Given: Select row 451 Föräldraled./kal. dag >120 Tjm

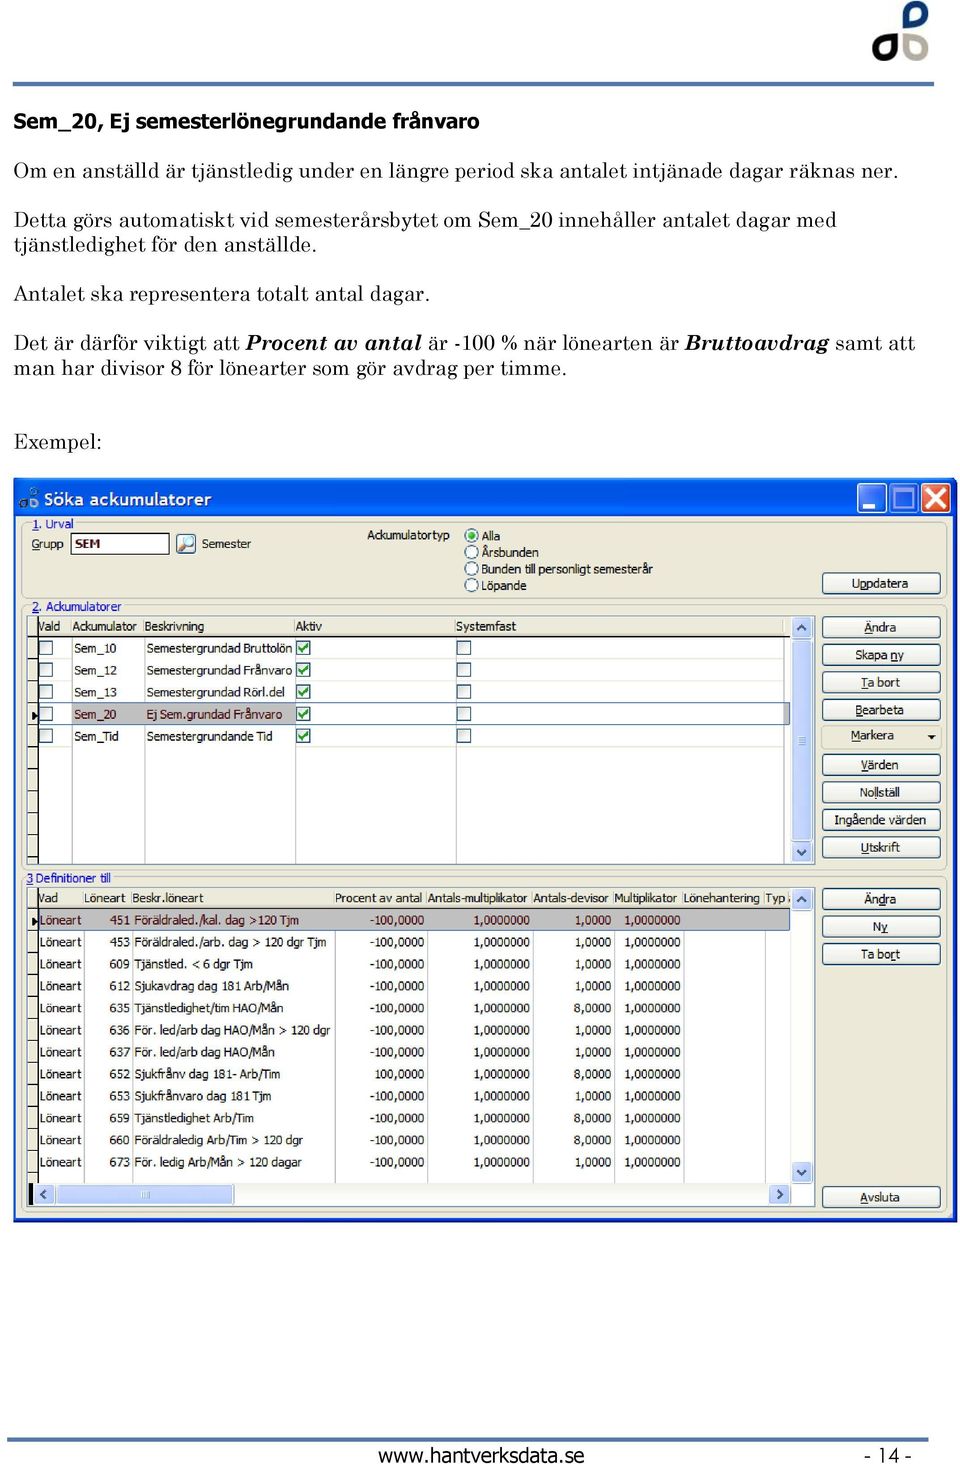Looking at the screenshot, I should (x=411, y=920).
